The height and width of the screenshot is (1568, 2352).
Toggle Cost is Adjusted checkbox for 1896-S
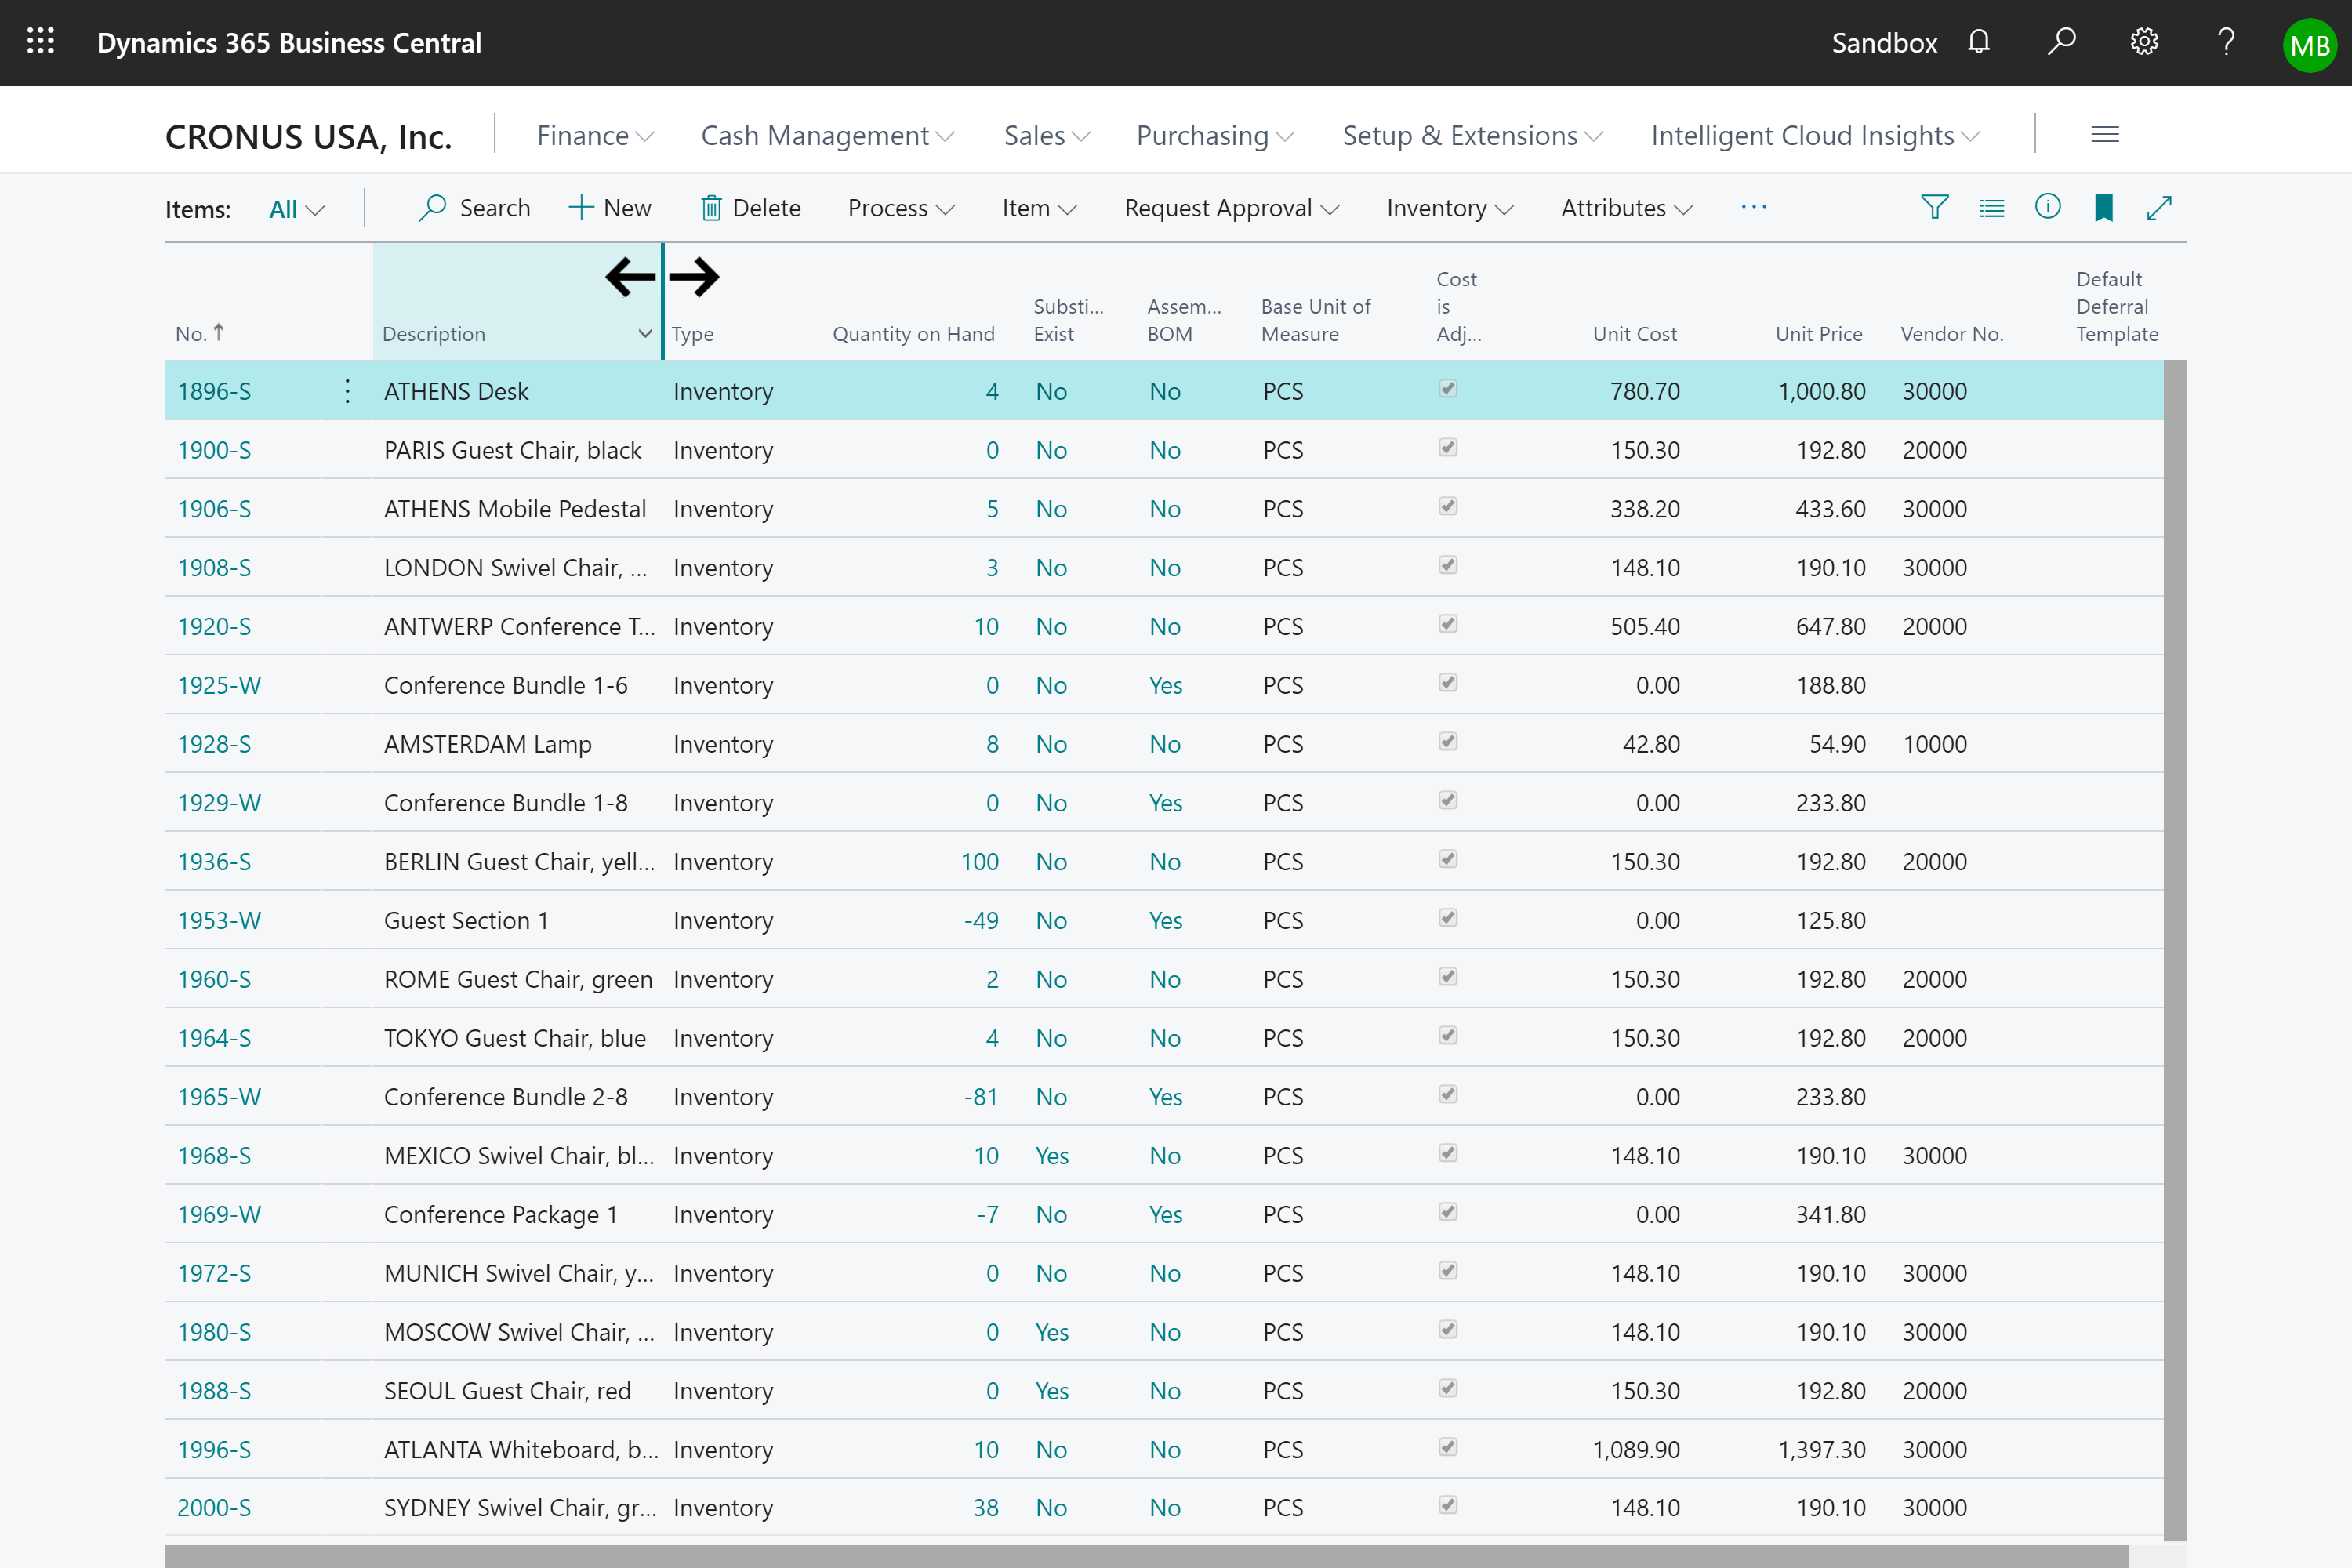(x=1447, y=389)
